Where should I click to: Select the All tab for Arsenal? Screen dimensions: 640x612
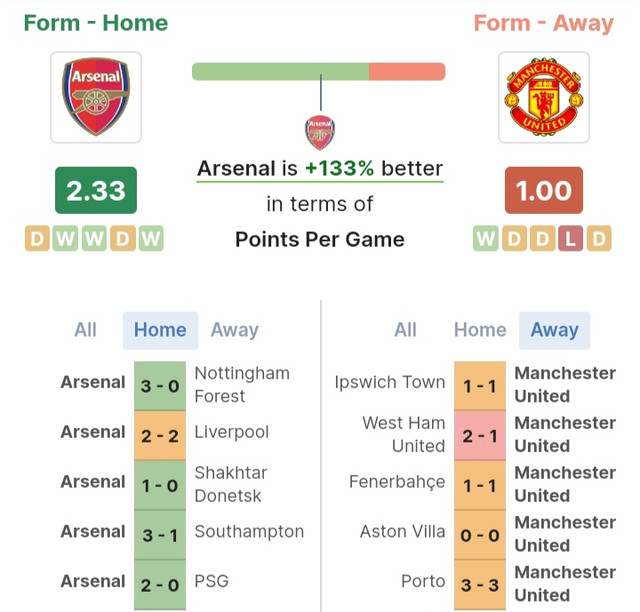[85, 330]
